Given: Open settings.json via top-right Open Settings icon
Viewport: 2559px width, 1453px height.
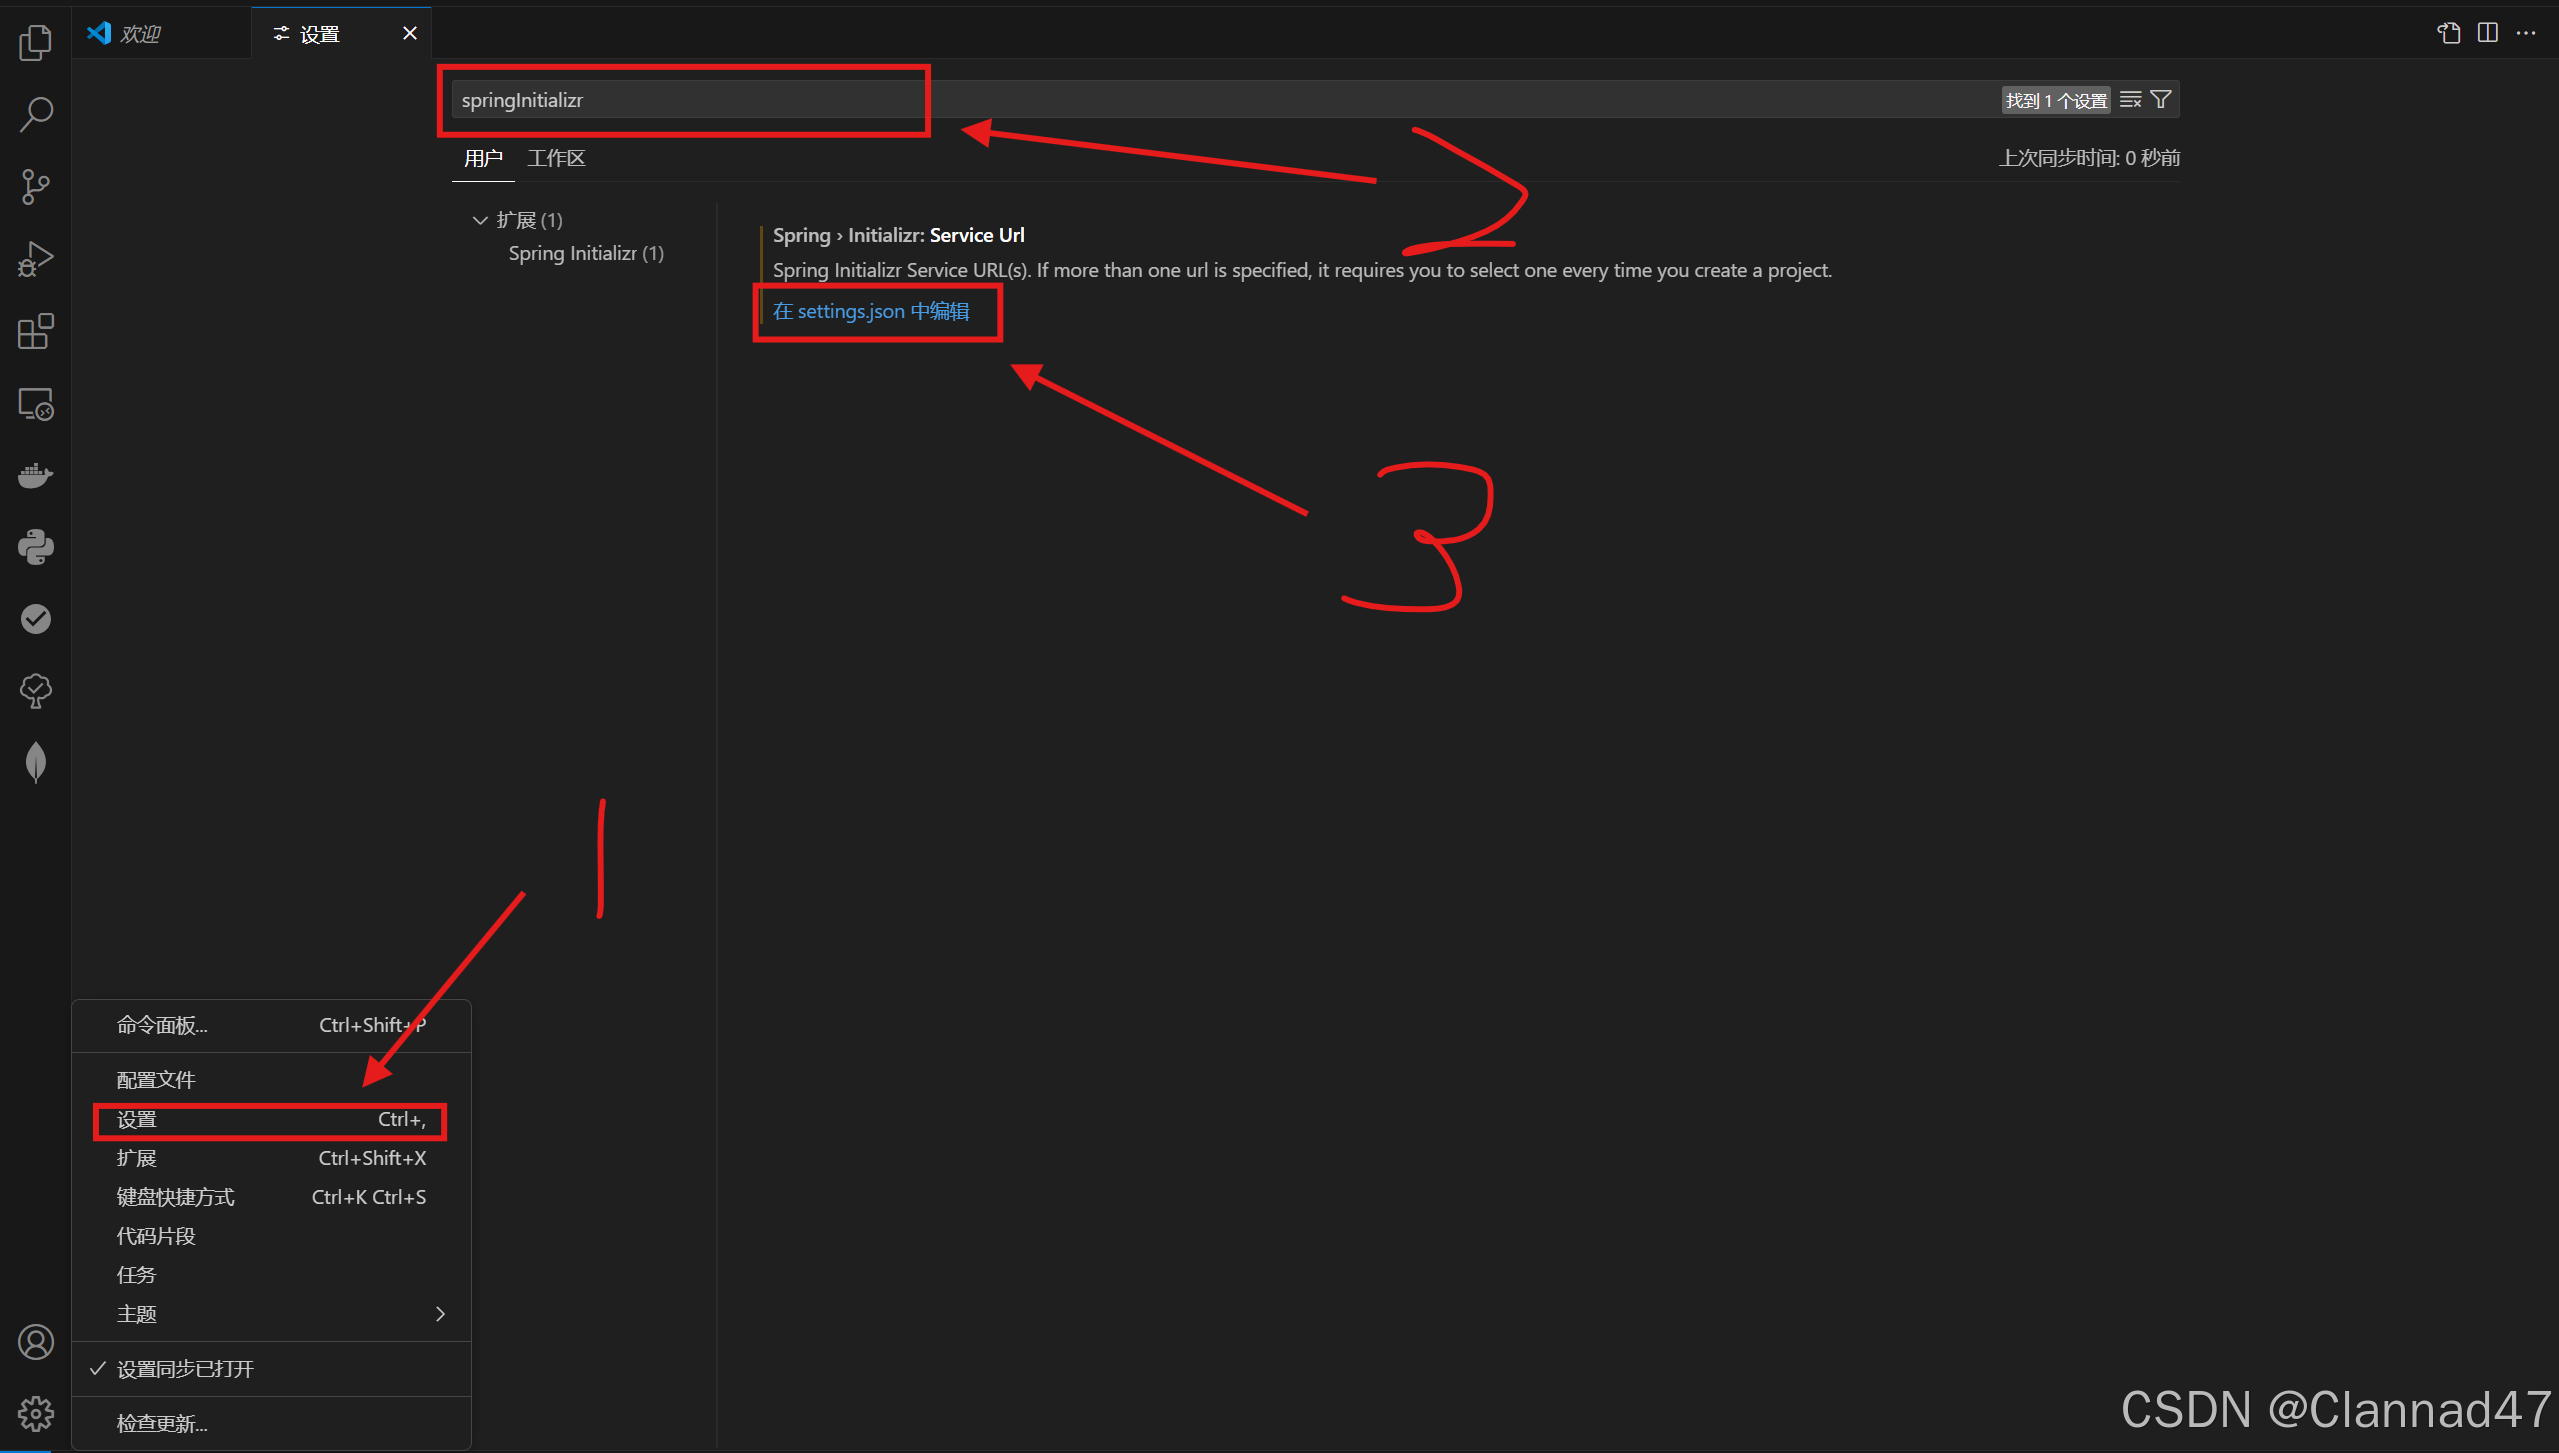Looking at the screenshot, I should click(2447, 33).
